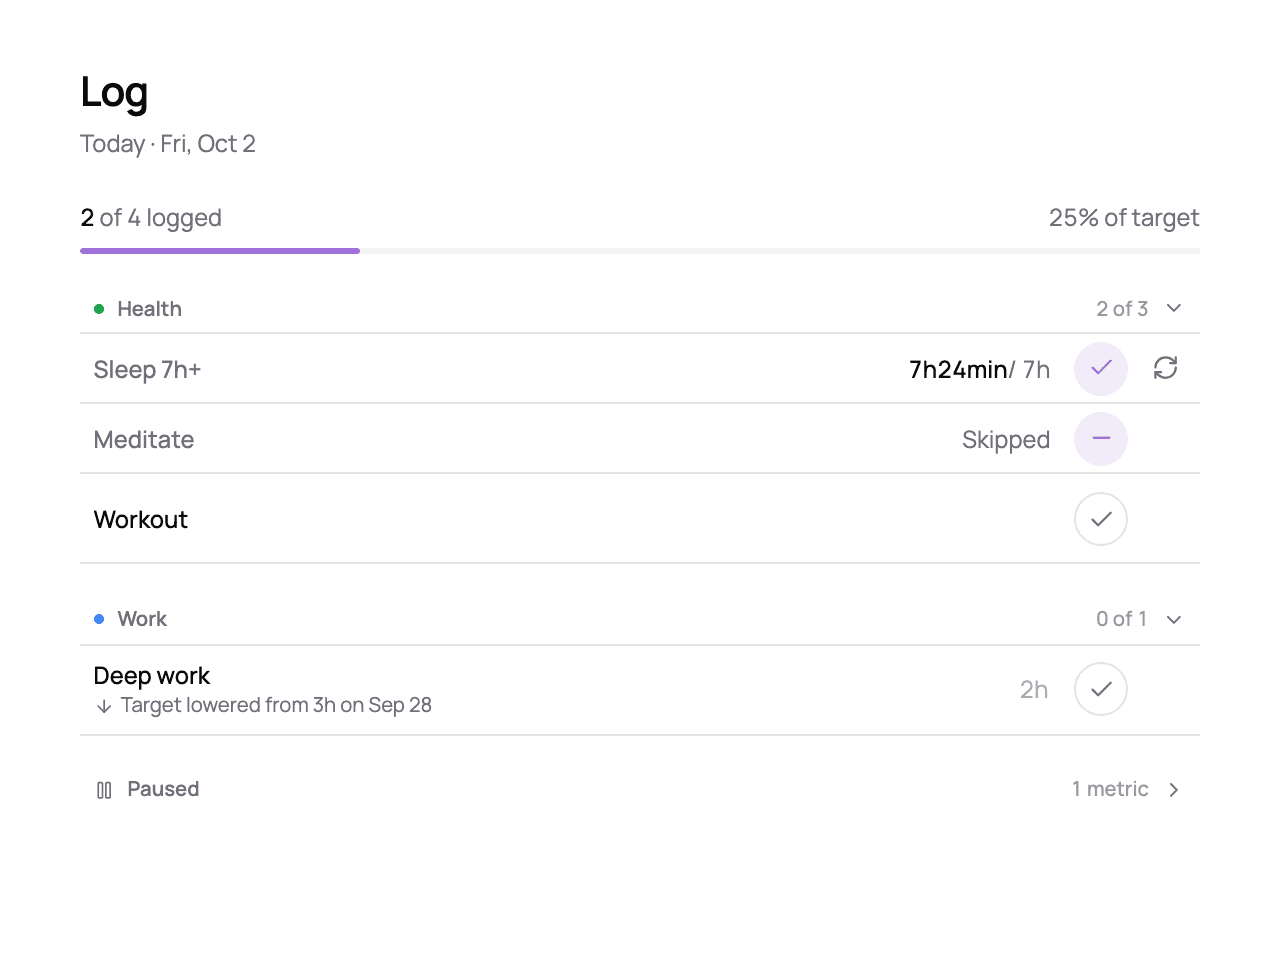This screenshot has width=1280, height=960.
Task: Check off the Deep work metric
Action: 1101,689
